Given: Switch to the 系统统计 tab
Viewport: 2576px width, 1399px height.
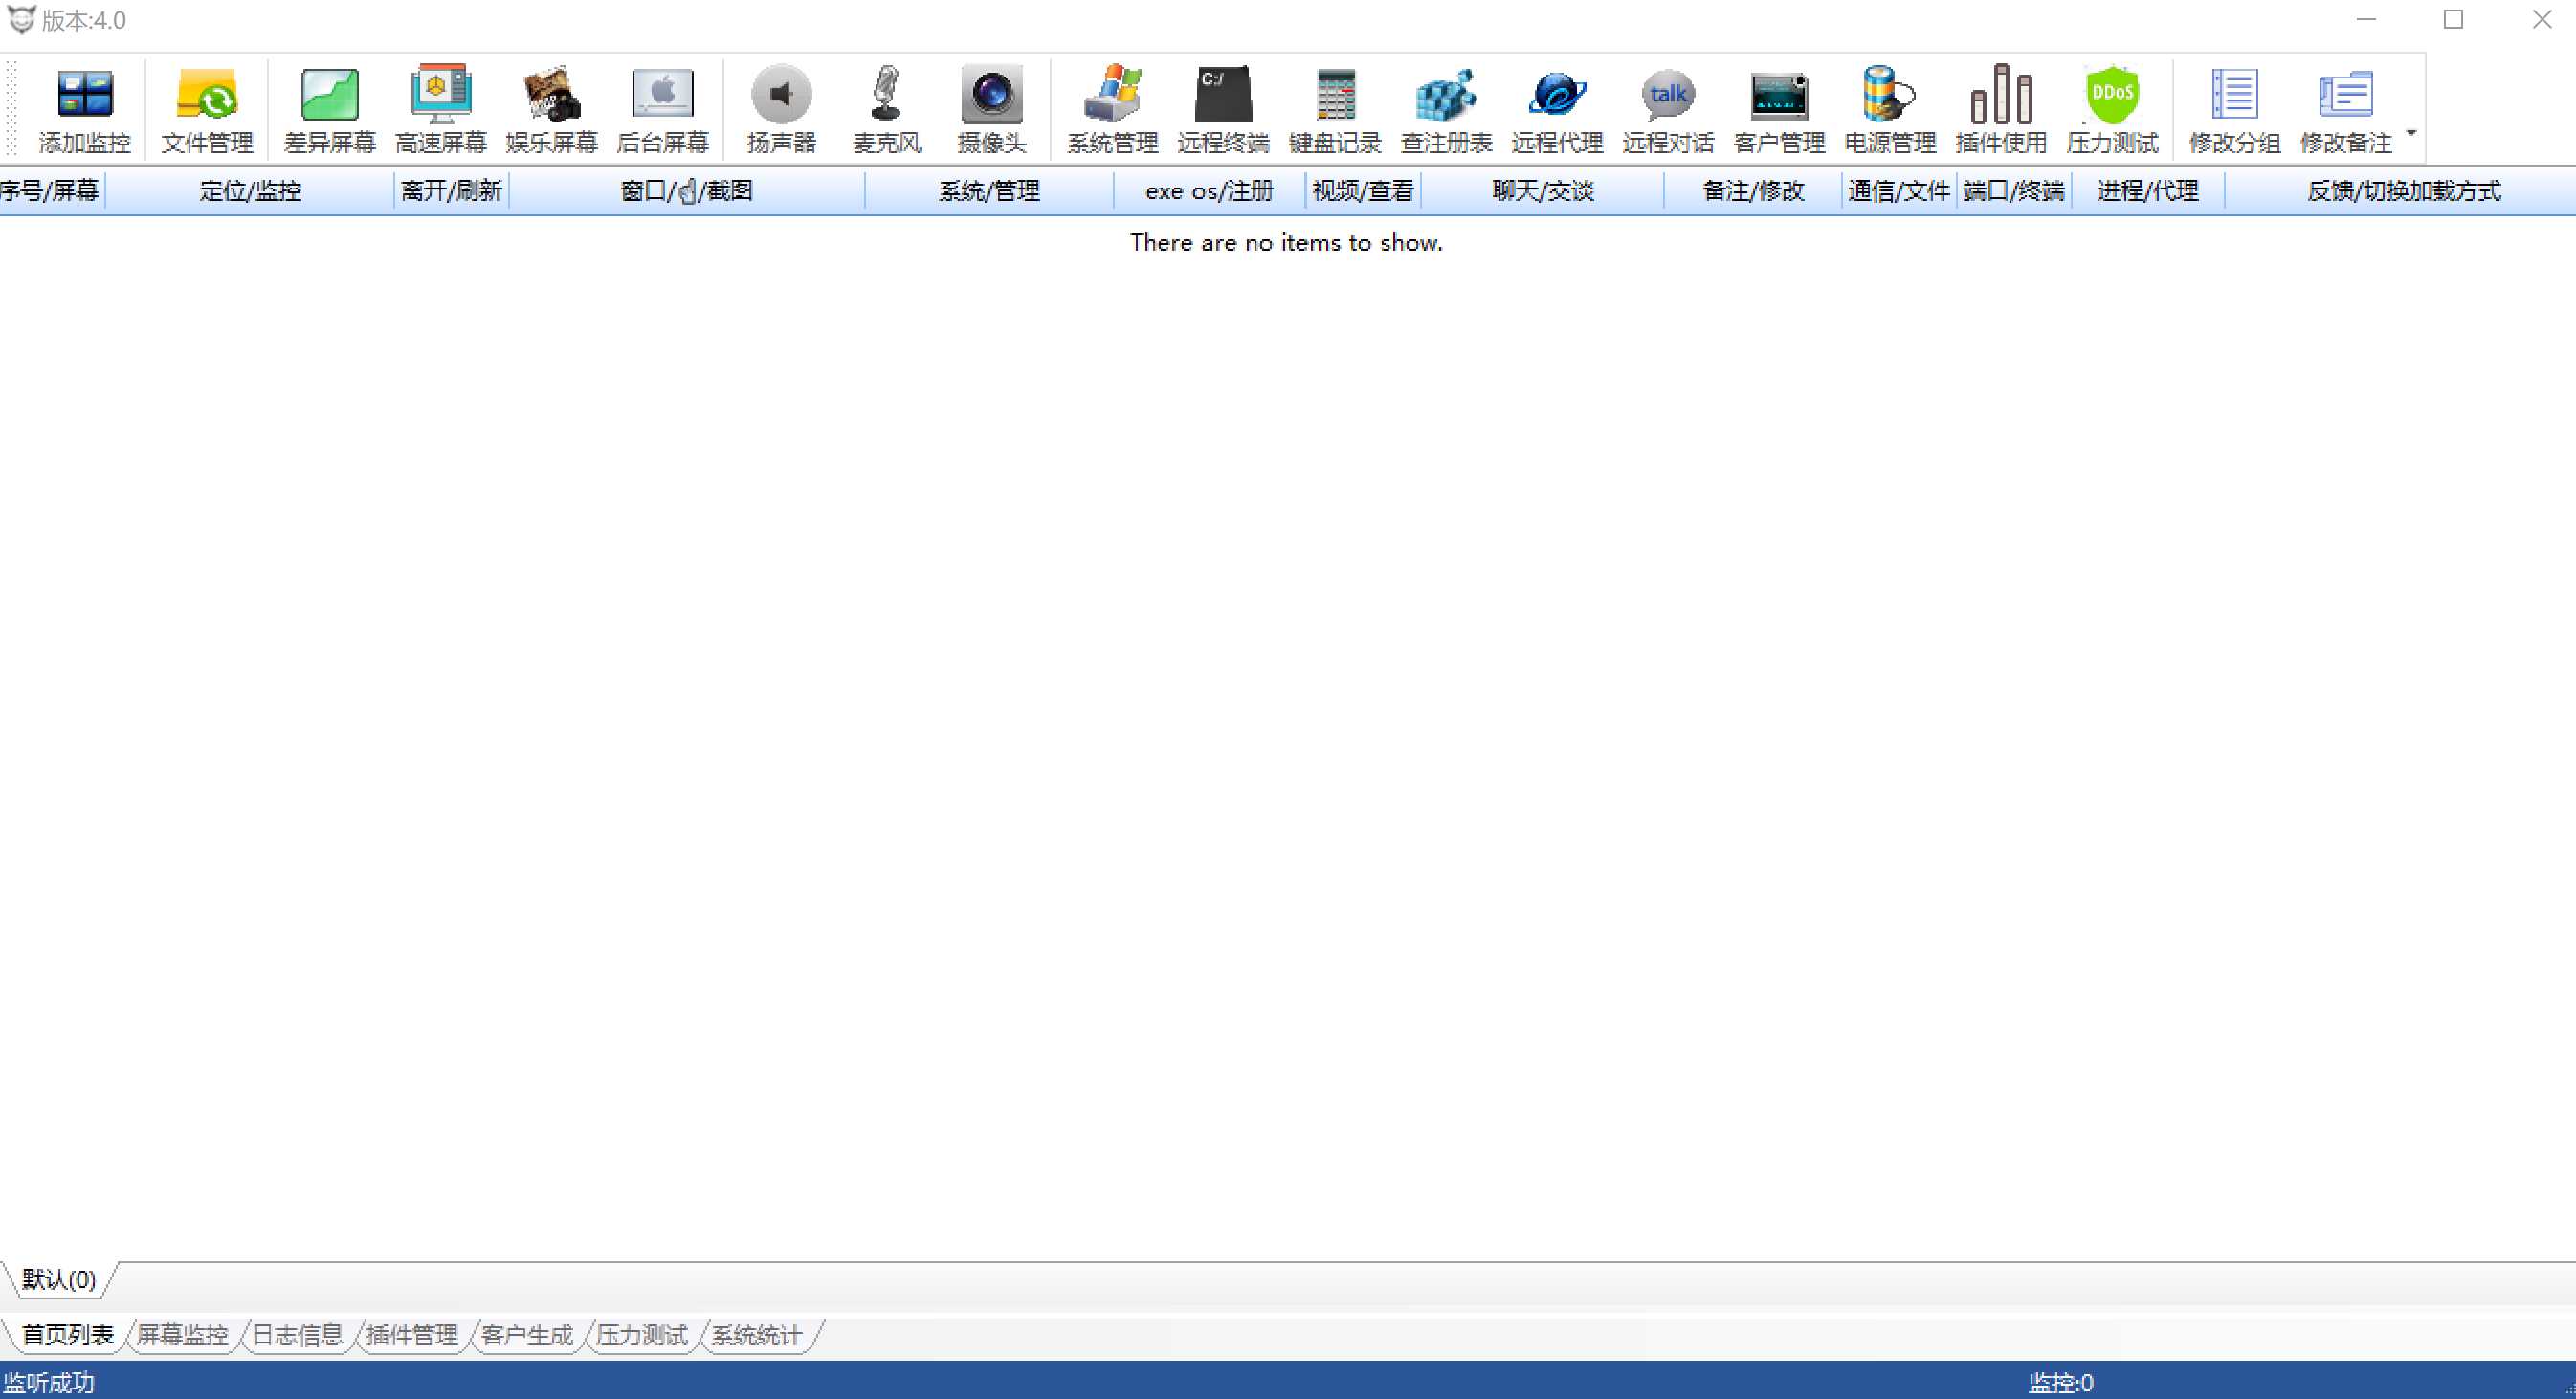Looking at the screenshot, I should [756, 1335].
